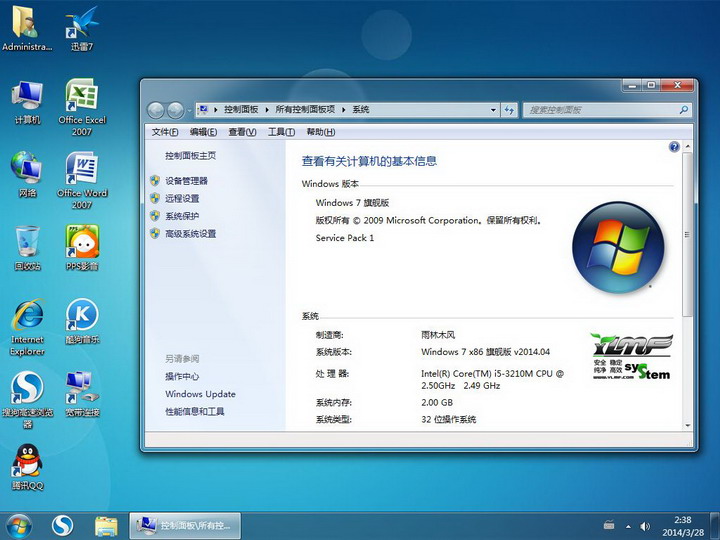The height and width of the screenshot is (540, 720).
Task: Open the 查看(V) menu
Action: click(x=242, y=132)
